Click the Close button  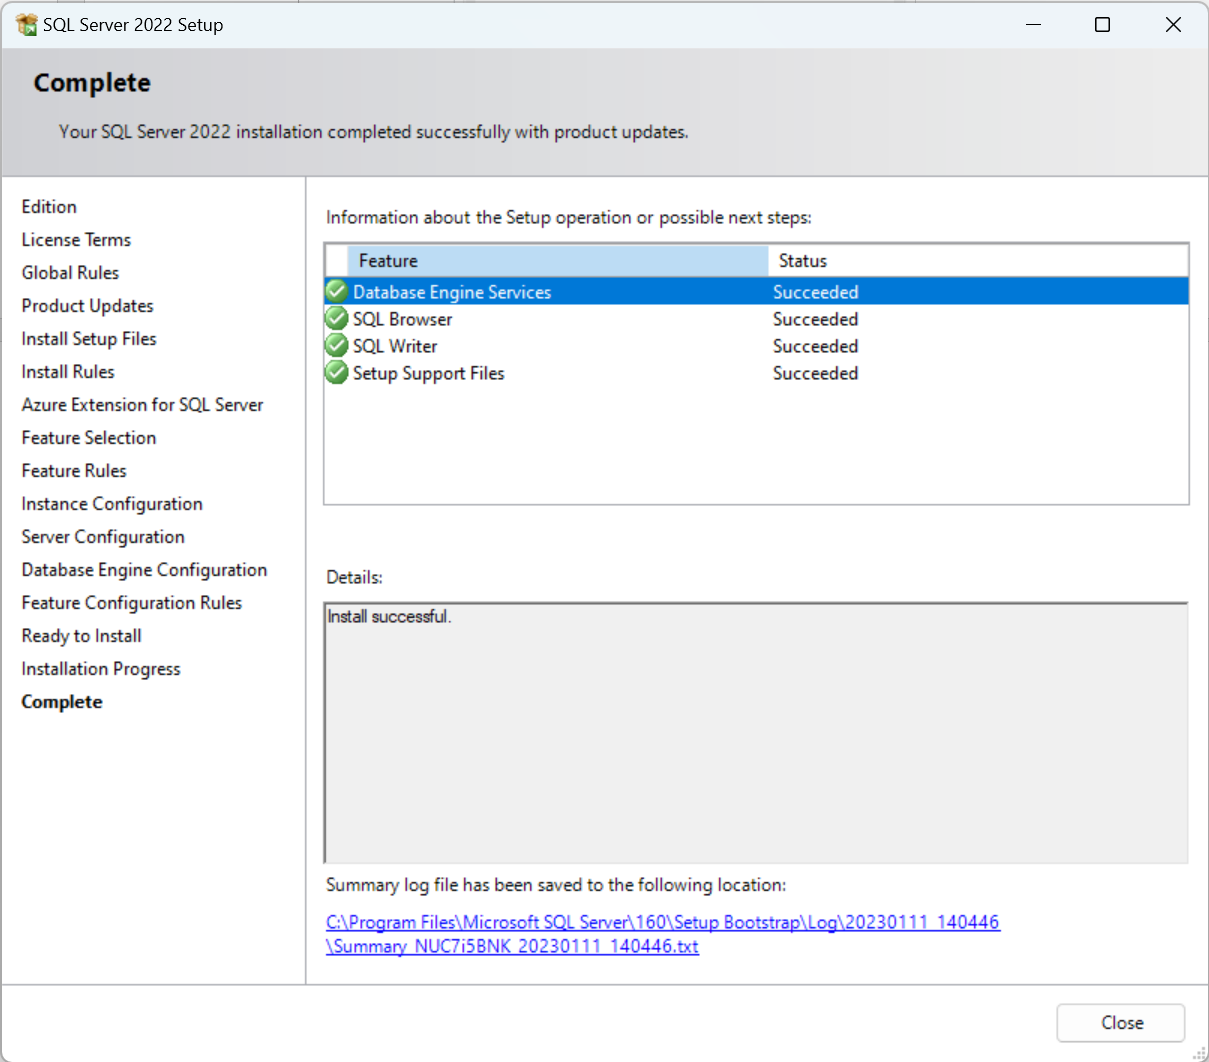[x=1121, y=1023]
